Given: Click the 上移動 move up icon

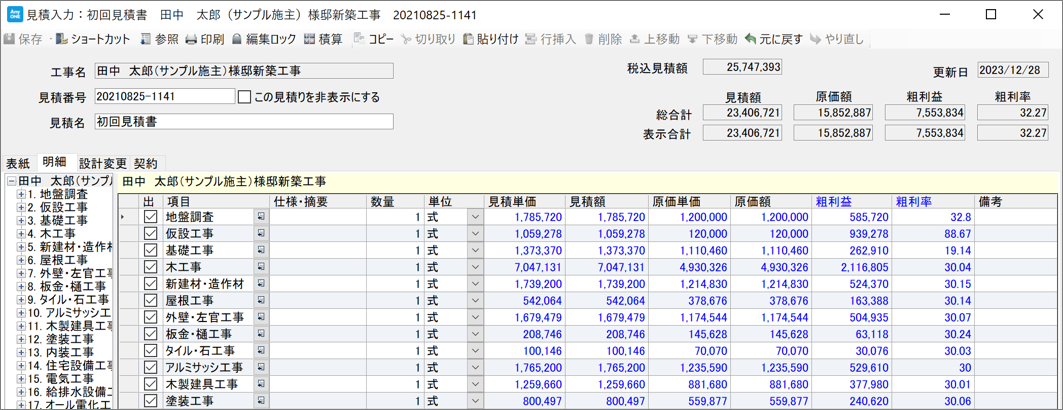Looking at the screenshot, I should [x=635, y=39].
